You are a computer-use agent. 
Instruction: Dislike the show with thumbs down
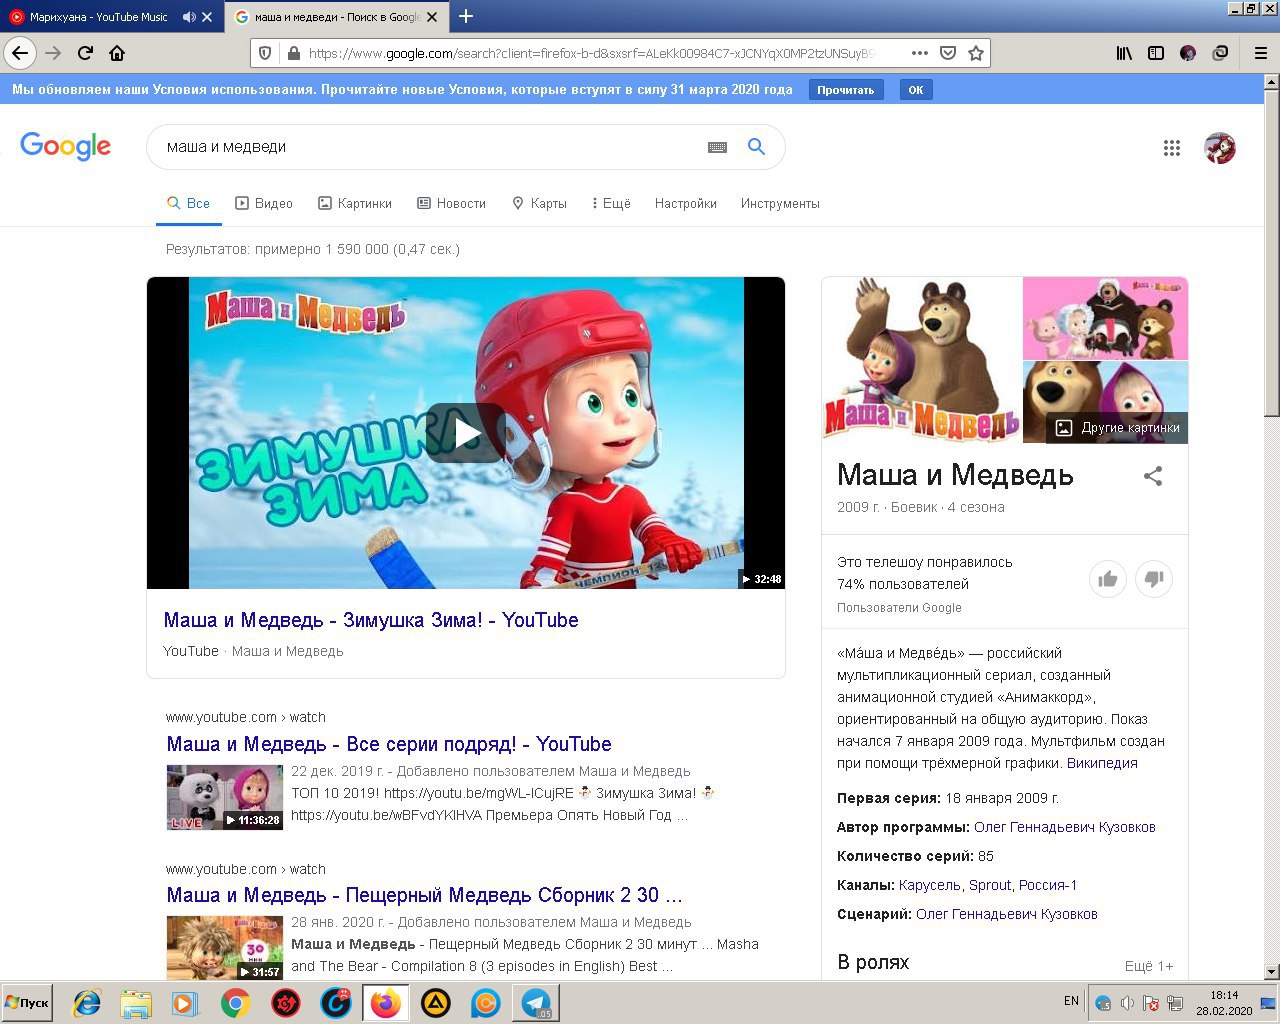point(1154,579)
